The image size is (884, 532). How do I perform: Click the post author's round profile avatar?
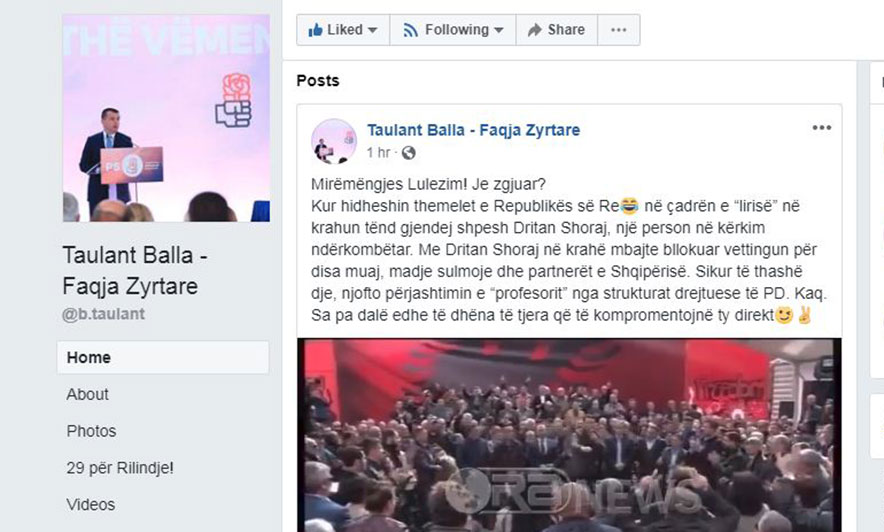(x=334, y=141)
